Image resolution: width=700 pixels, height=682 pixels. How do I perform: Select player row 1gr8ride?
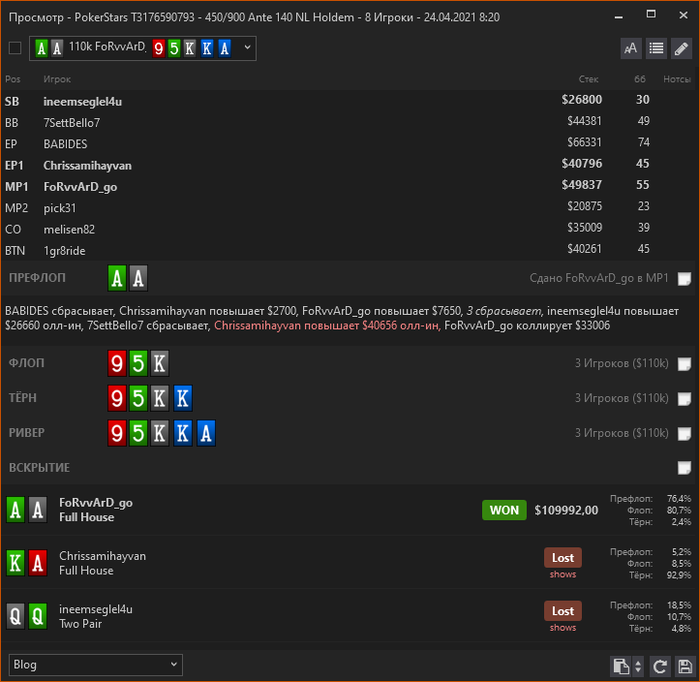(x=350, y=250)
